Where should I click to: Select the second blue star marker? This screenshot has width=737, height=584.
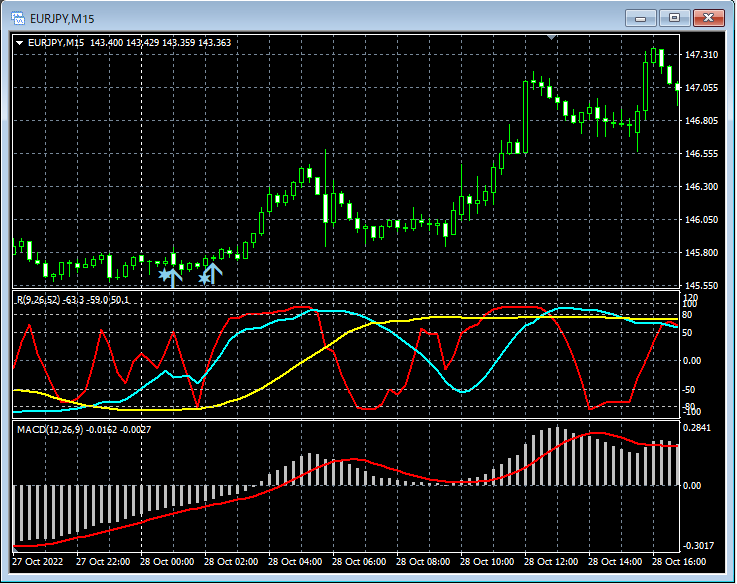pyautogui.click(x=204, y=279)
